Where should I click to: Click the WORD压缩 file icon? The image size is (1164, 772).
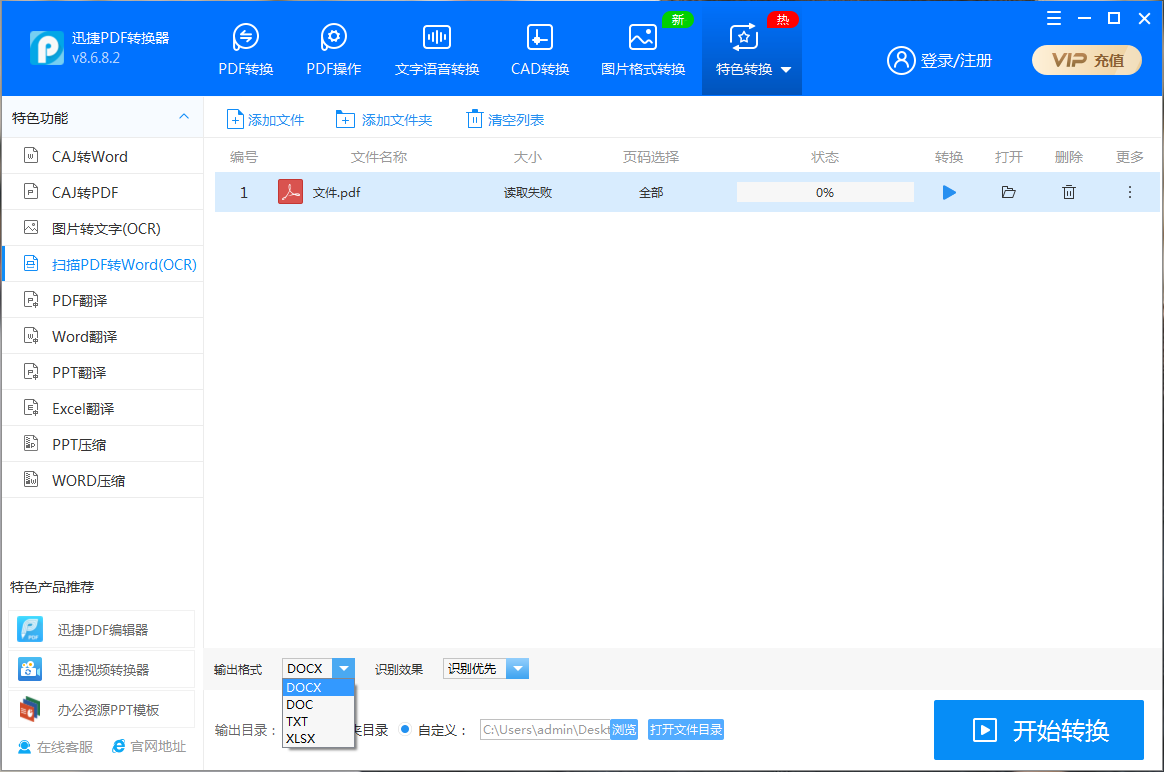(31, 479)
